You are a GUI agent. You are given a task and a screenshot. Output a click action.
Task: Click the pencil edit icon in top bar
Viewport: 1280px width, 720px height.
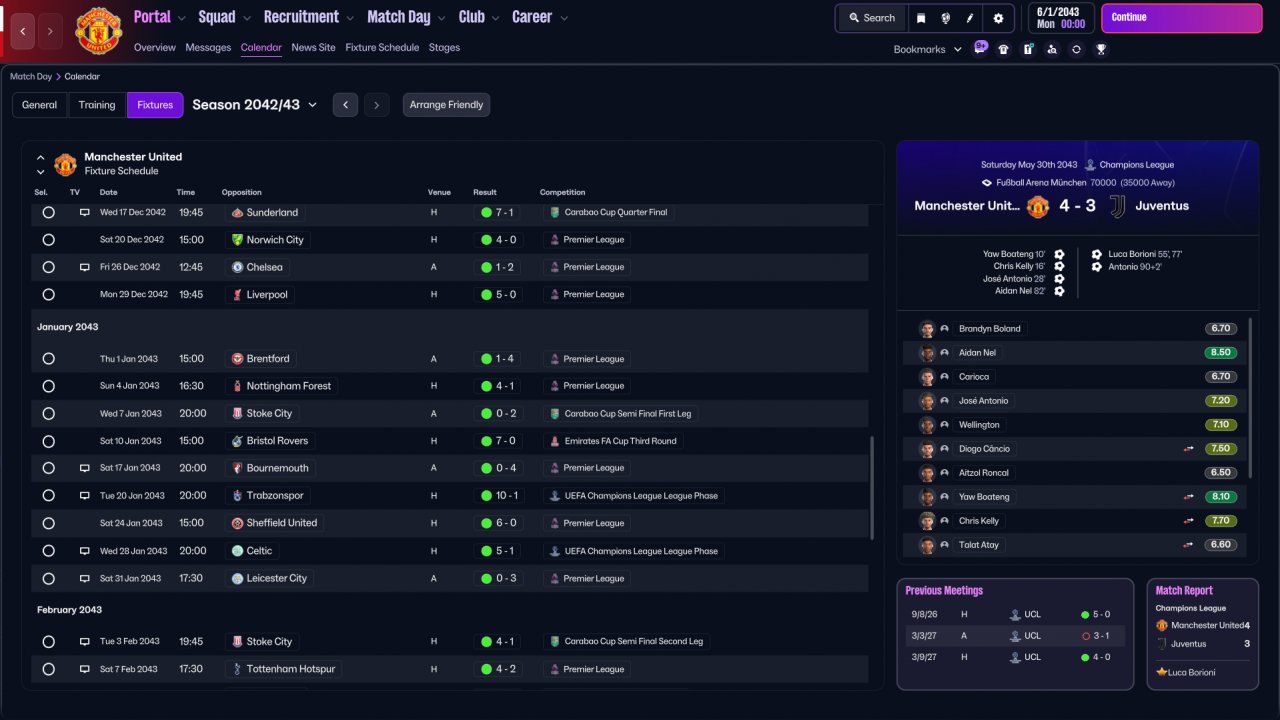pyautogui.click(x=970, y=18)
